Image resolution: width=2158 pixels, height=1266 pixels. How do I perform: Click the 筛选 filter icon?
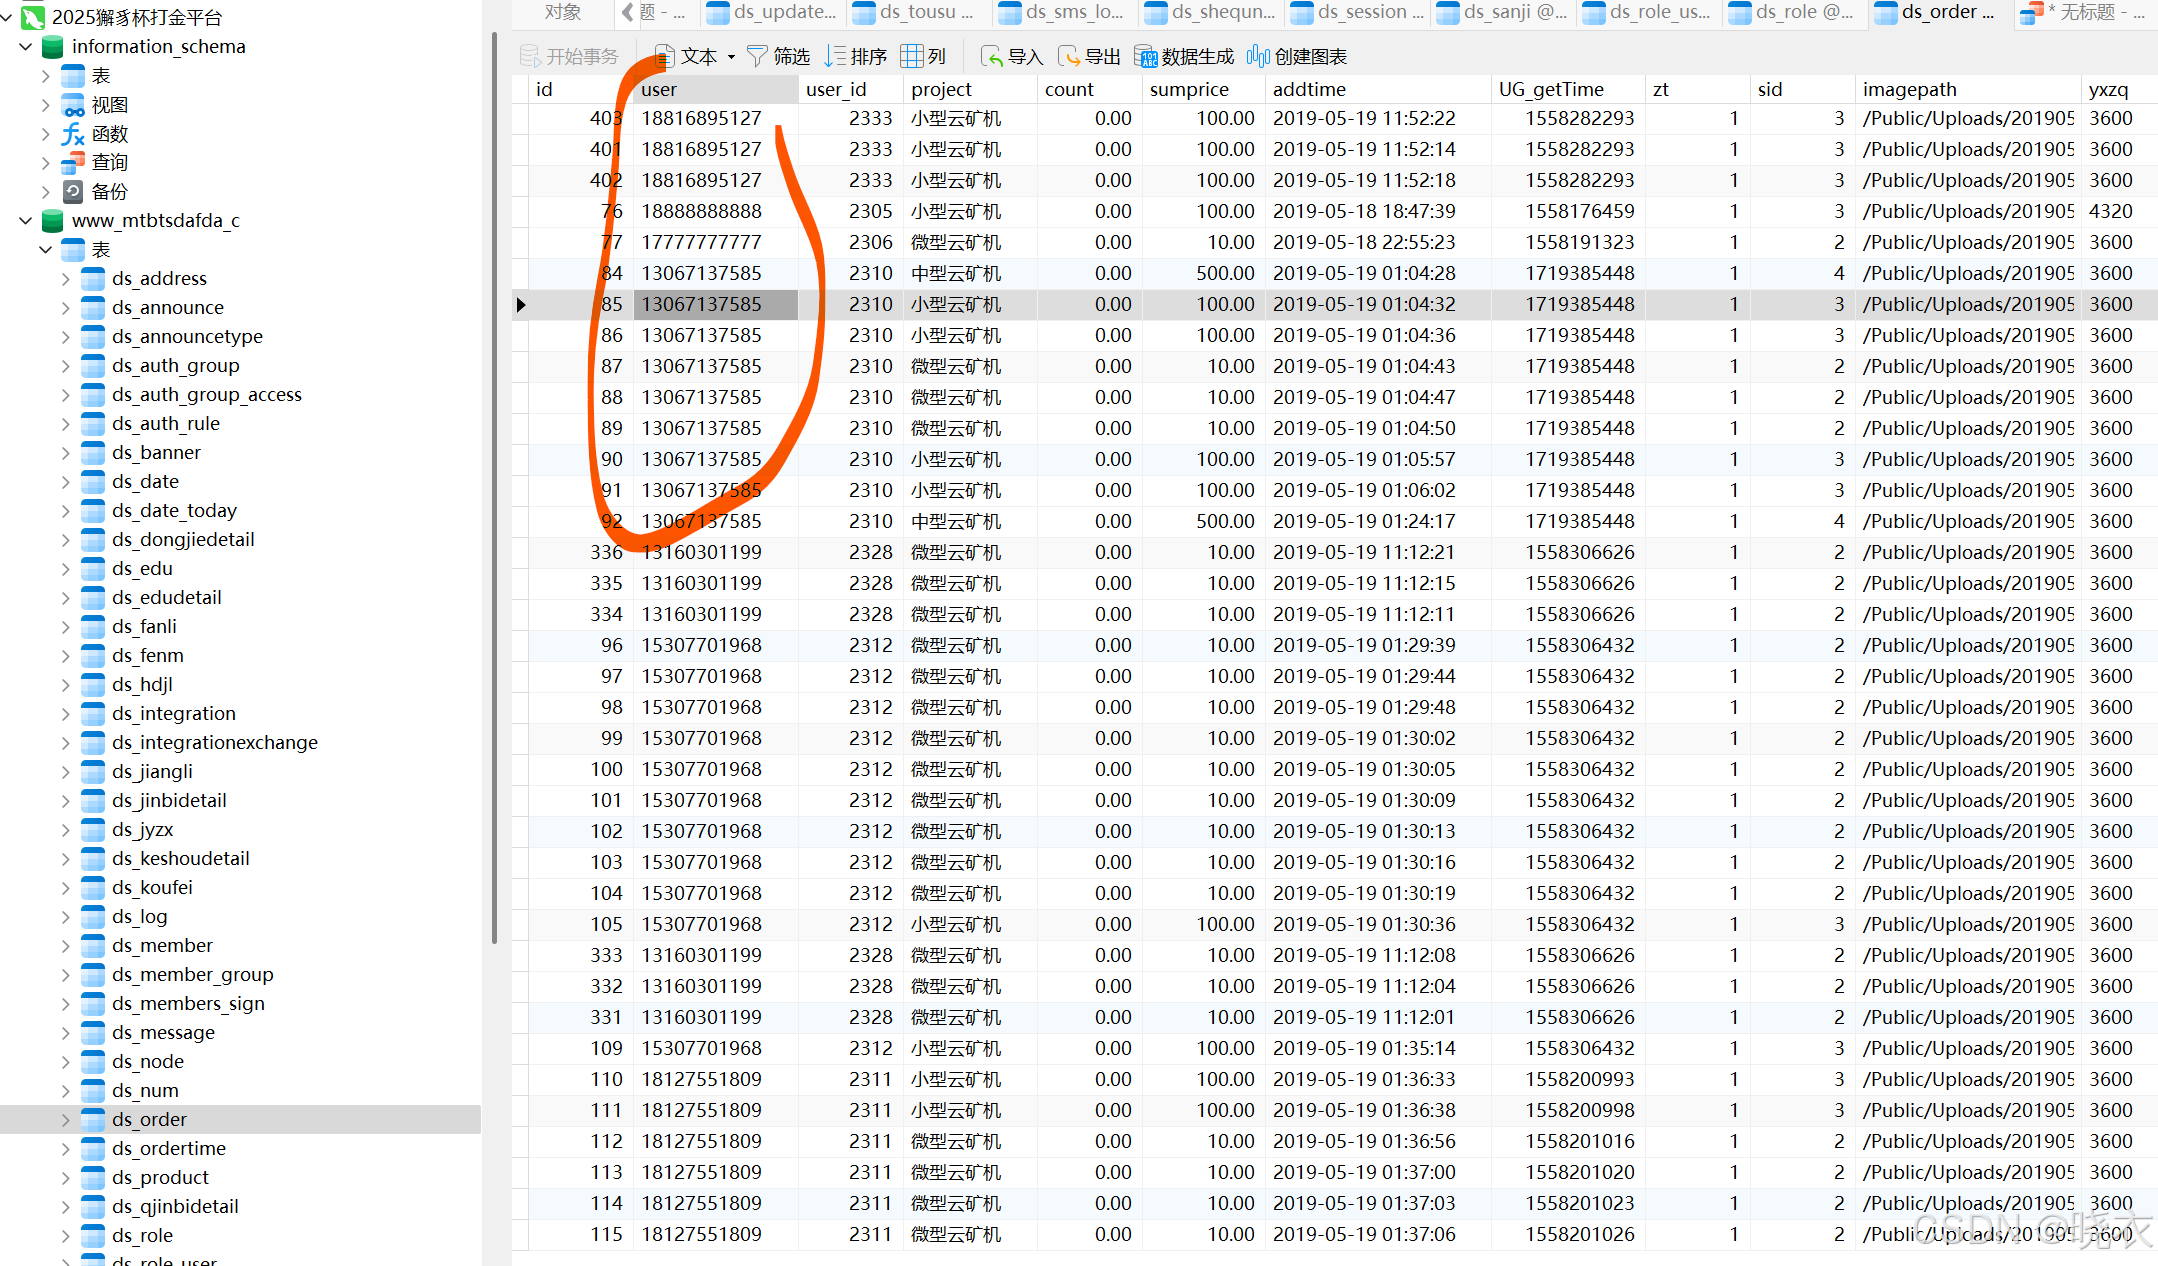(x=758, y=56)
